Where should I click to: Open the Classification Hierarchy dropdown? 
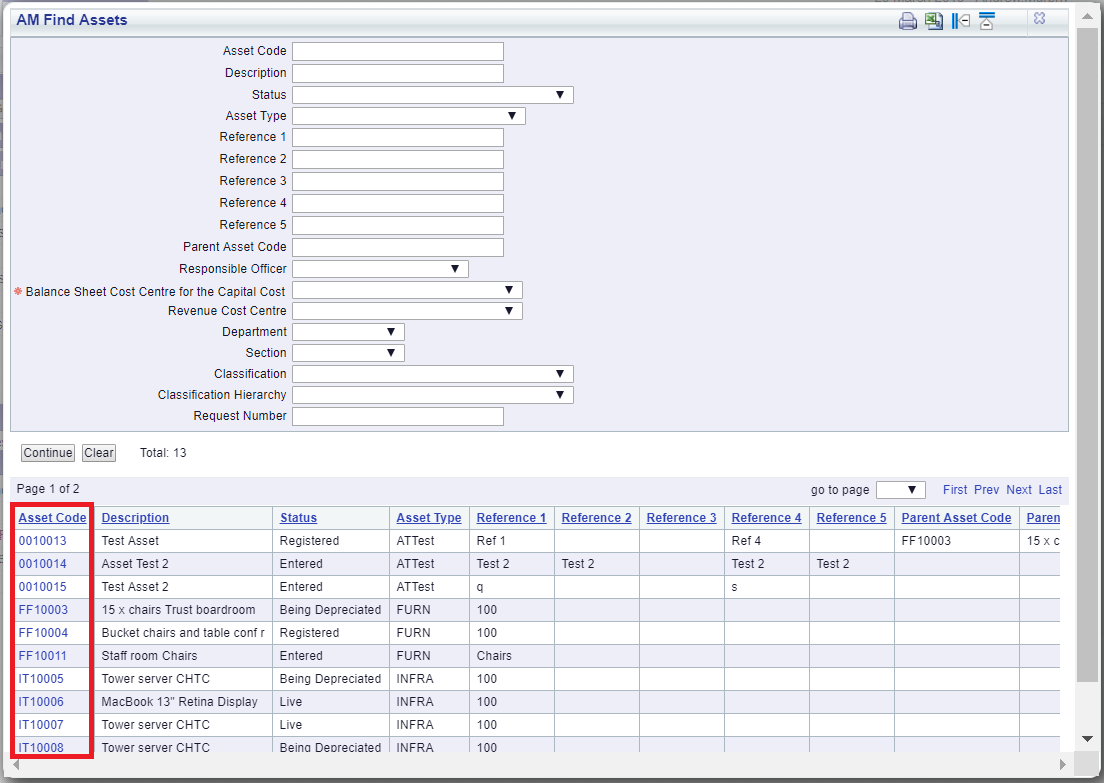433,395
